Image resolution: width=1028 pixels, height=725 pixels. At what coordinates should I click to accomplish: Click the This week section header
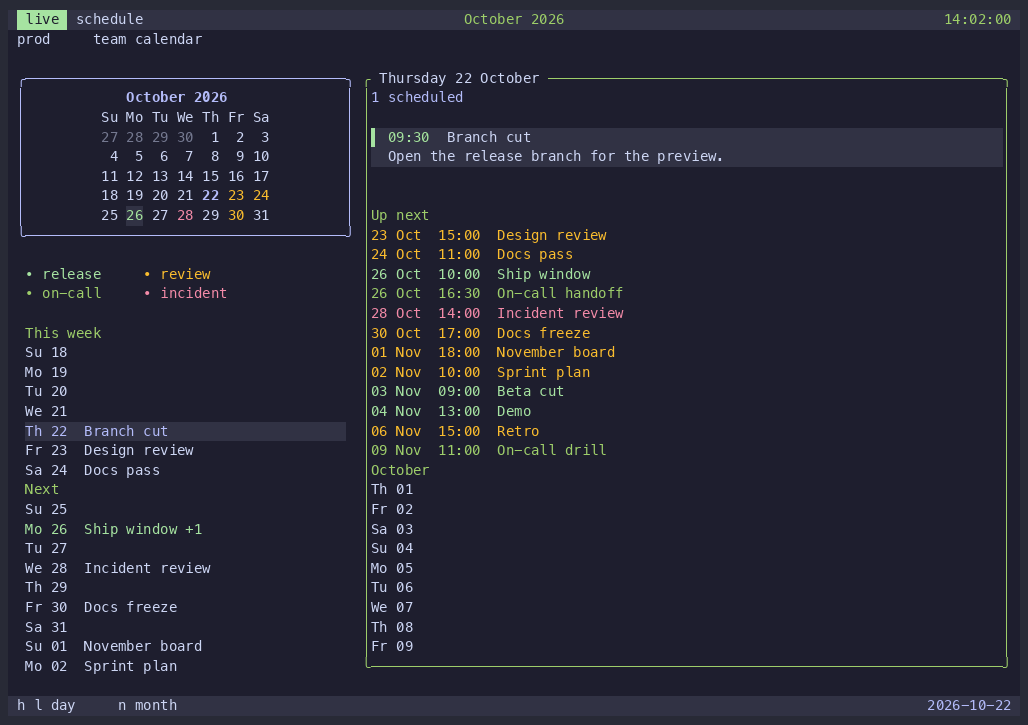(x=63, y=333)
